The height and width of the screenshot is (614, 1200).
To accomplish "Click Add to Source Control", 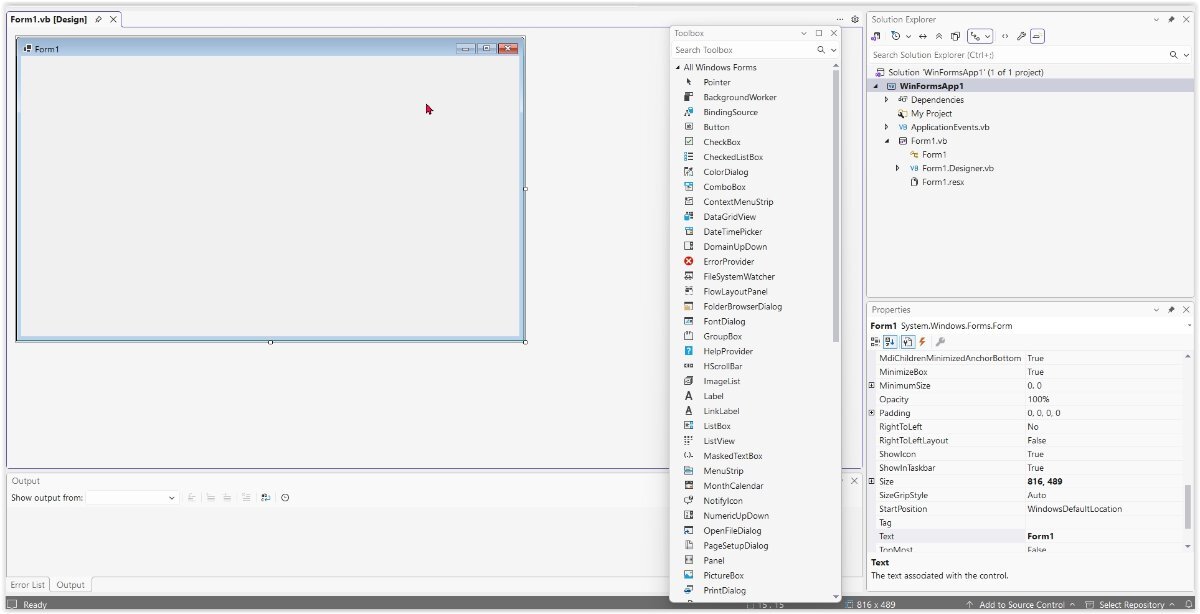I will pos(1021,605).
